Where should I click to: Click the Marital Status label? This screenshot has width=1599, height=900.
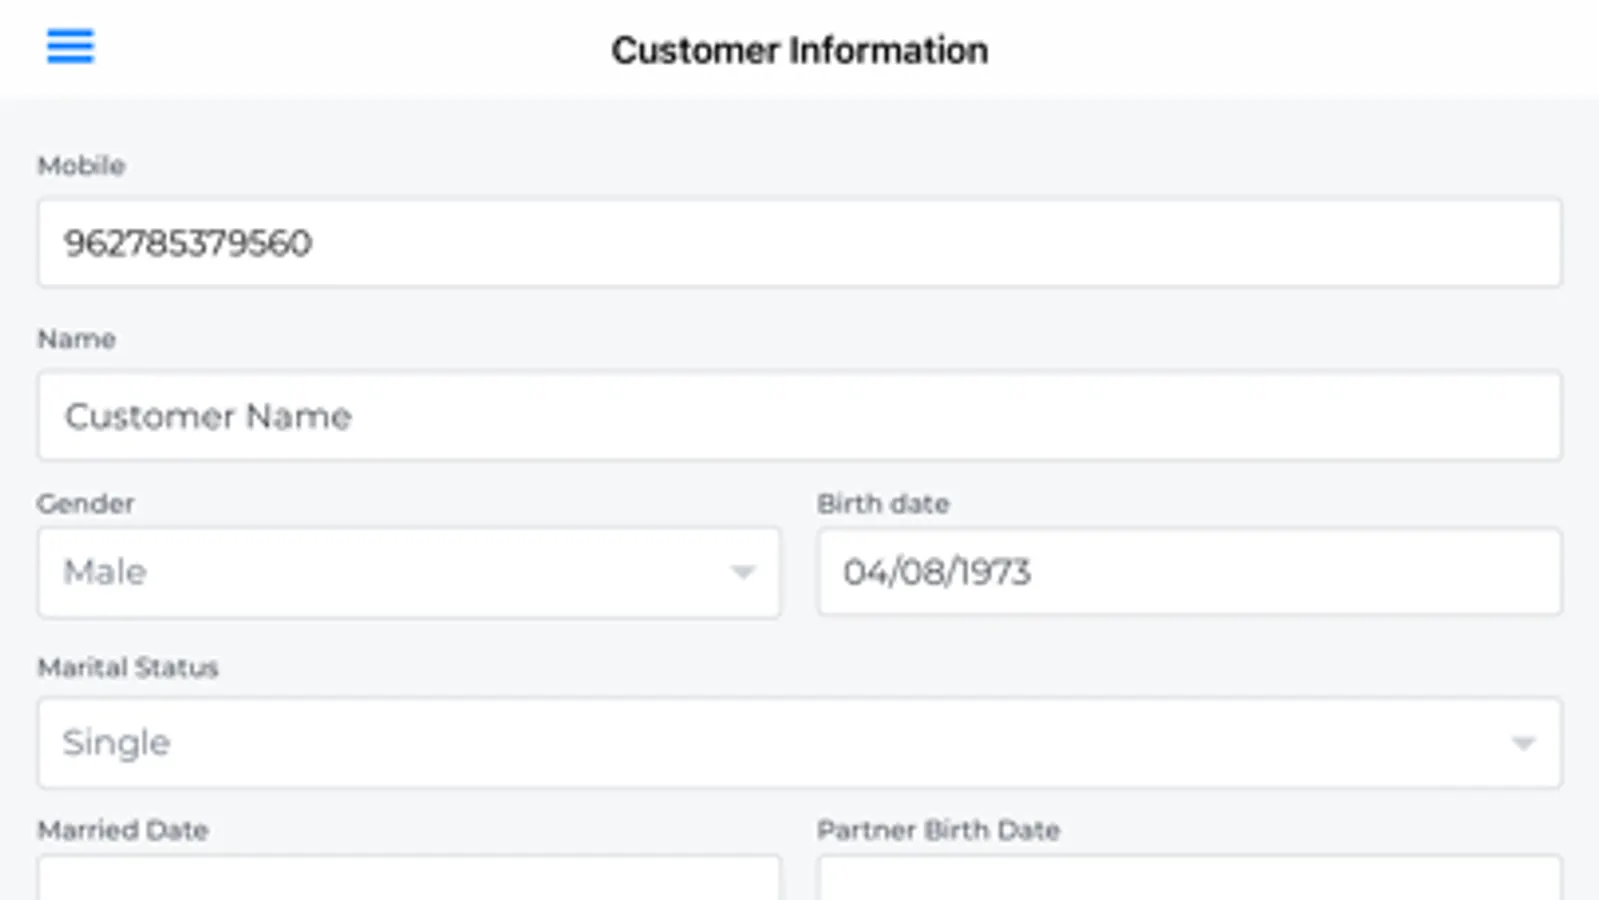tap(128, 667)
